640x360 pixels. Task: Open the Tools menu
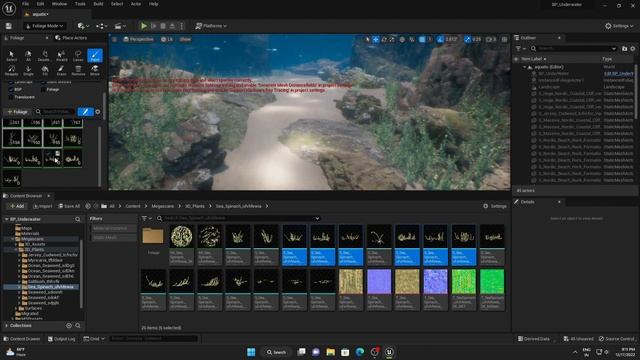80,4
